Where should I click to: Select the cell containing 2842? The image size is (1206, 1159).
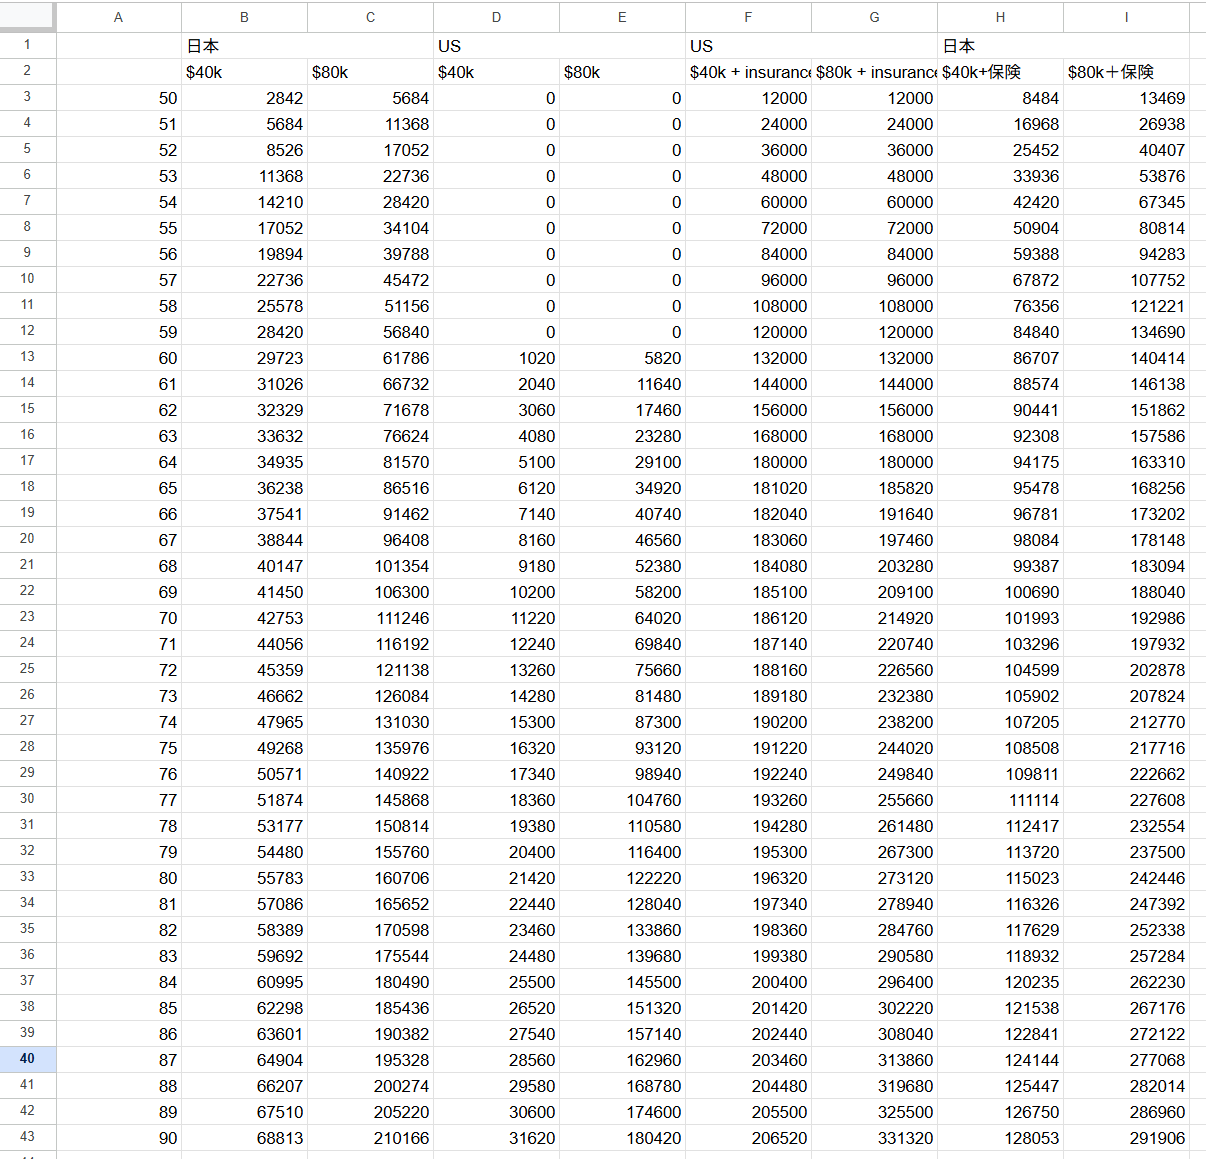point(244,98)
